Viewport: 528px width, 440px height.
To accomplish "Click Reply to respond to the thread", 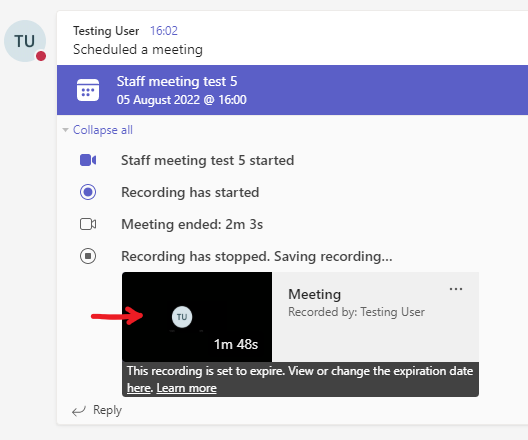I will 107,410.
